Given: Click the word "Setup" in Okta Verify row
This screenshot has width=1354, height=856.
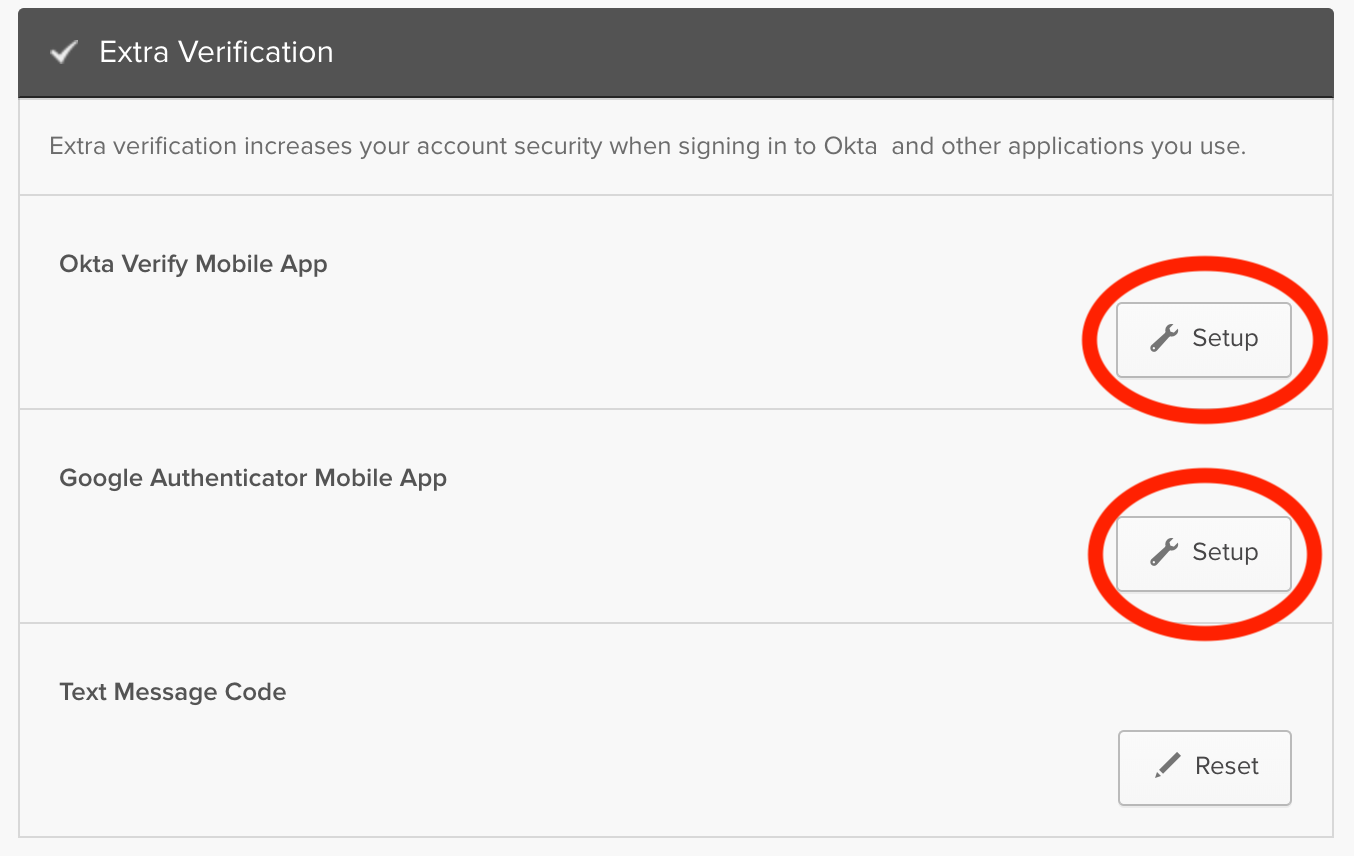Looking at the screenshot, I should coord(1225,339).
